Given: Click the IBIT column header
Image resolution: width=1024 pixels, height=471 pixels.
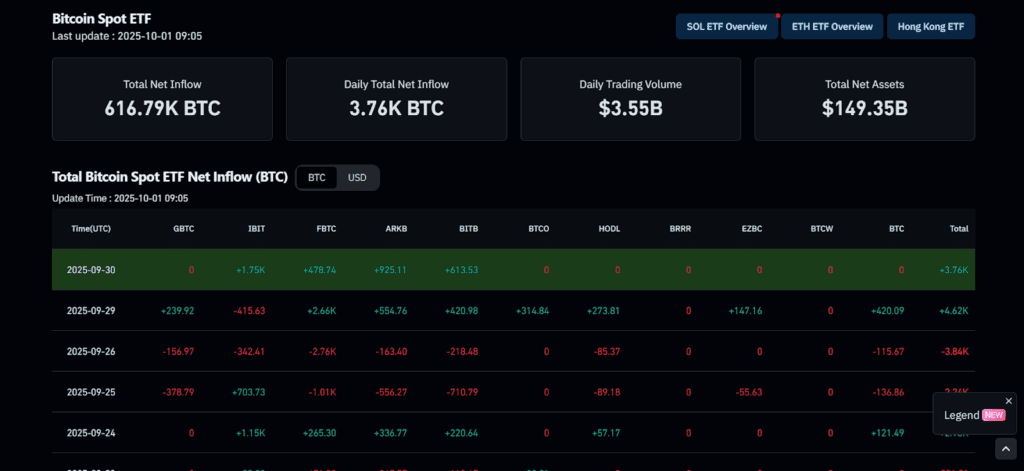Looking at the screenshot, I should click(x=256, y=229).
